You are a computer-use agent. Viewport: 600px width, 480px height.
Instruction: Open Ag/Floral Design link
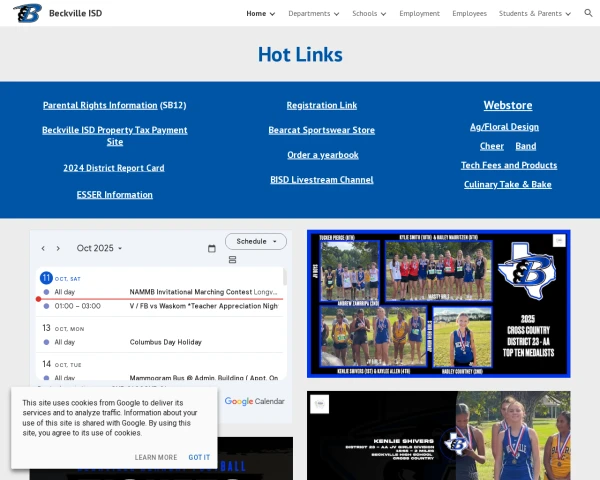pos(504,127)
